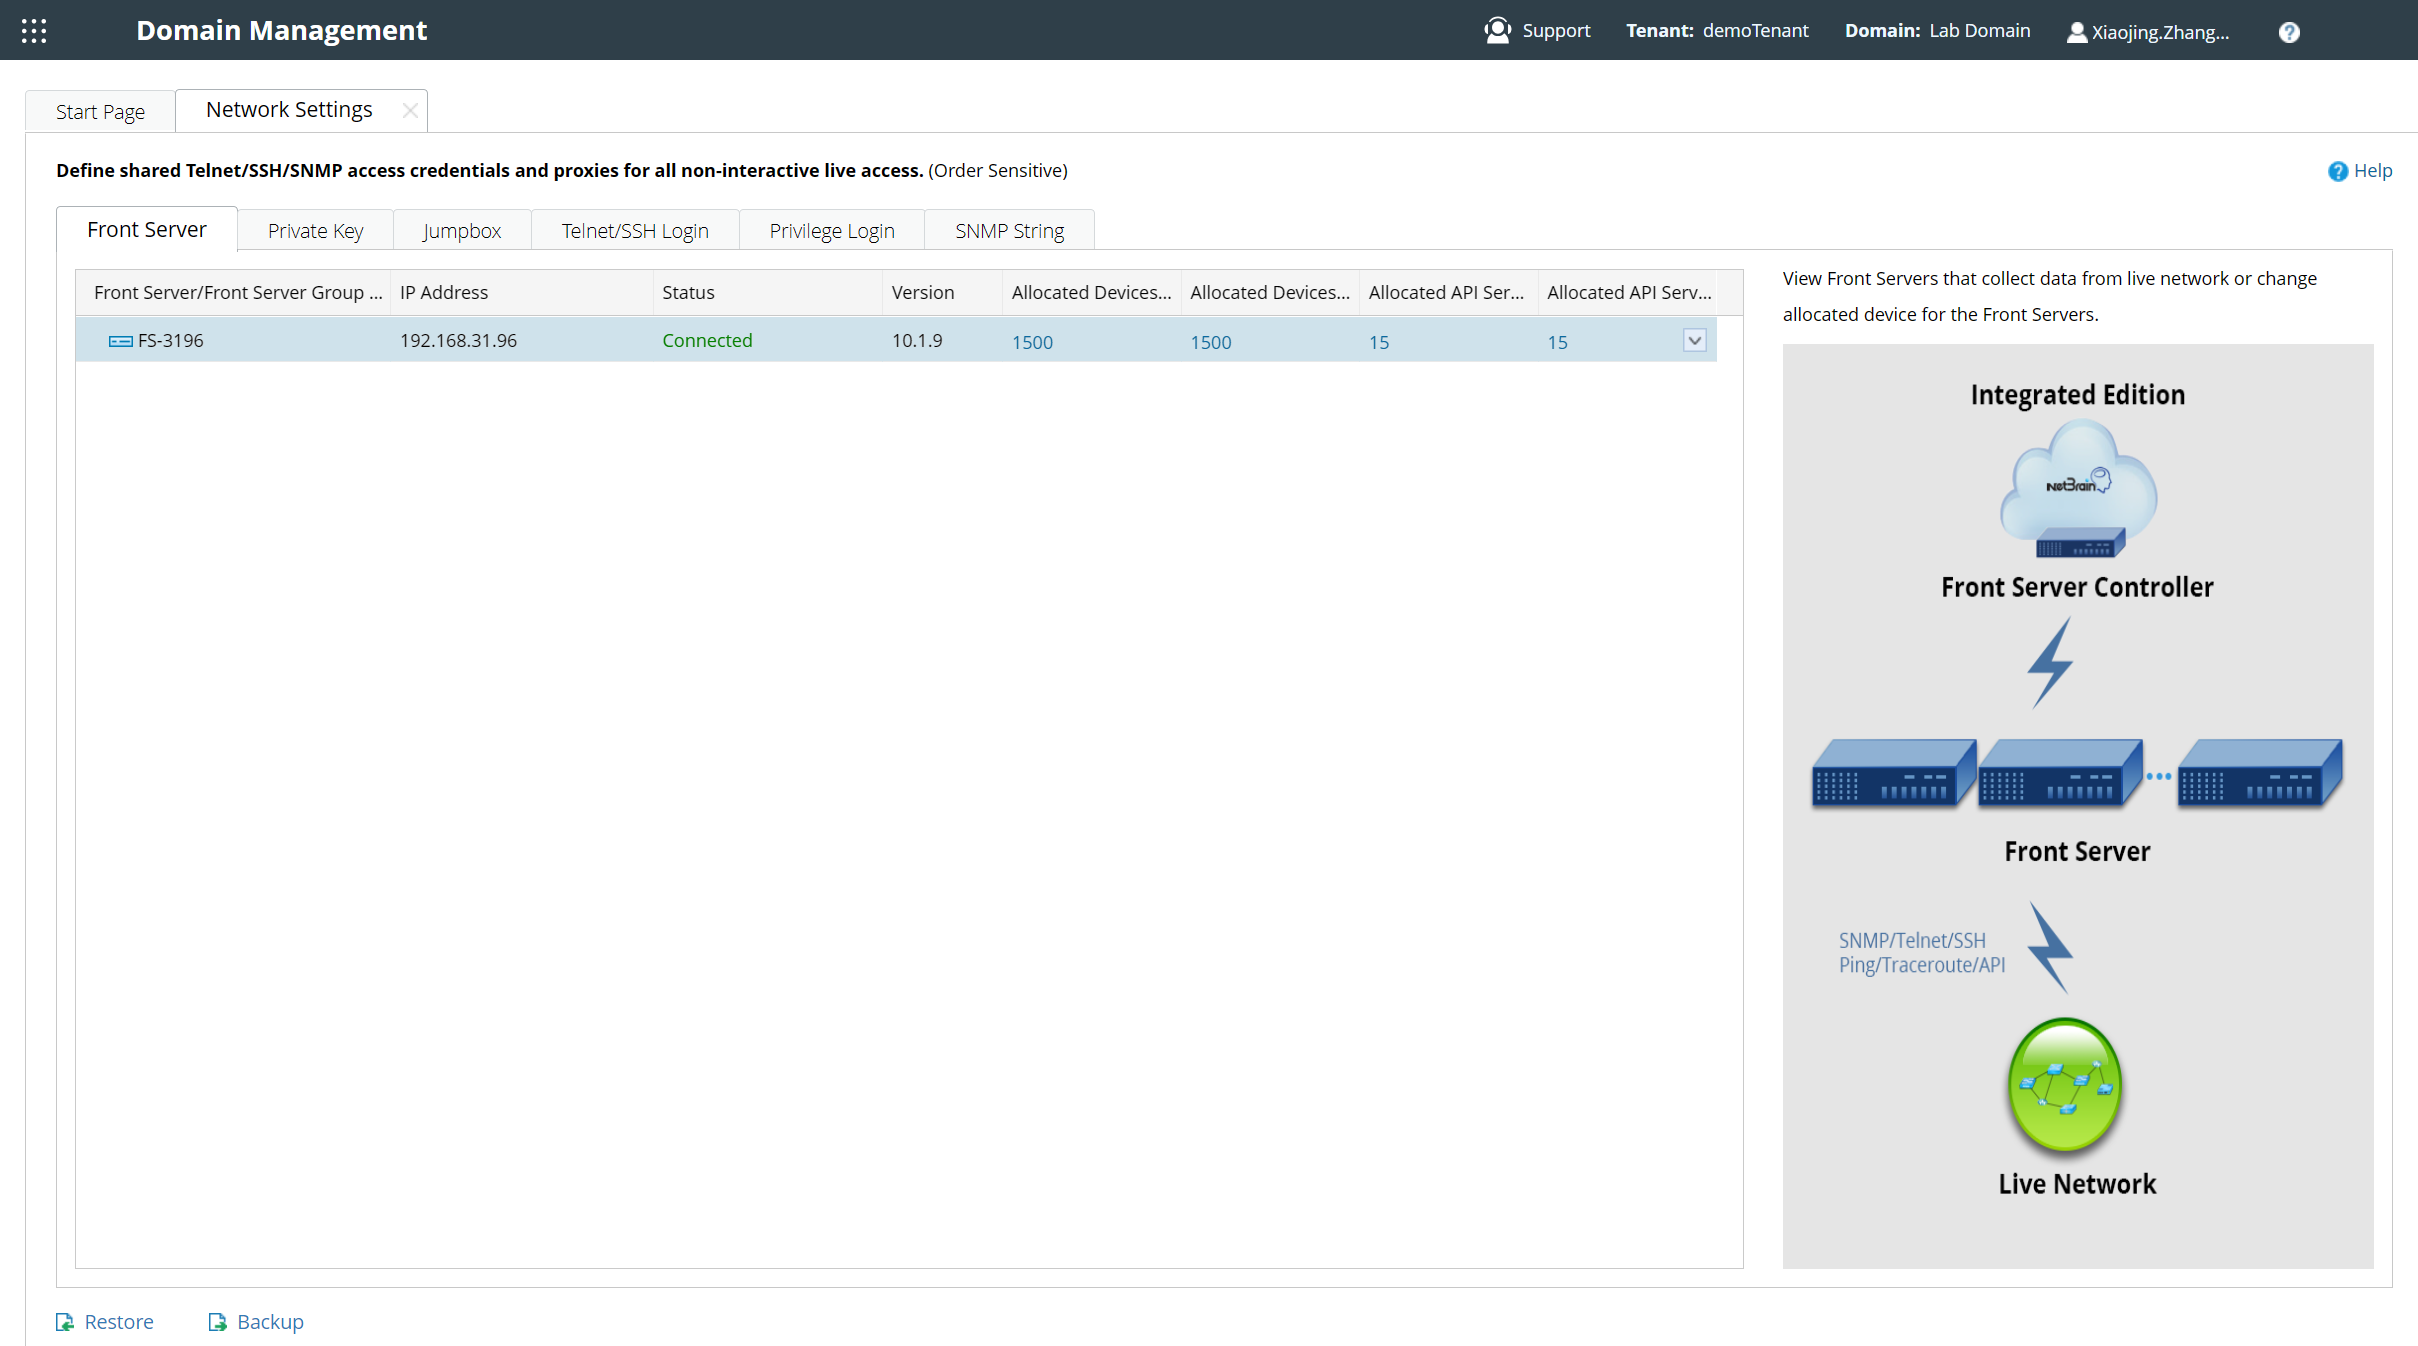Open the app launcher grid icon
2418x1346 pixels.
pos(34,31)
